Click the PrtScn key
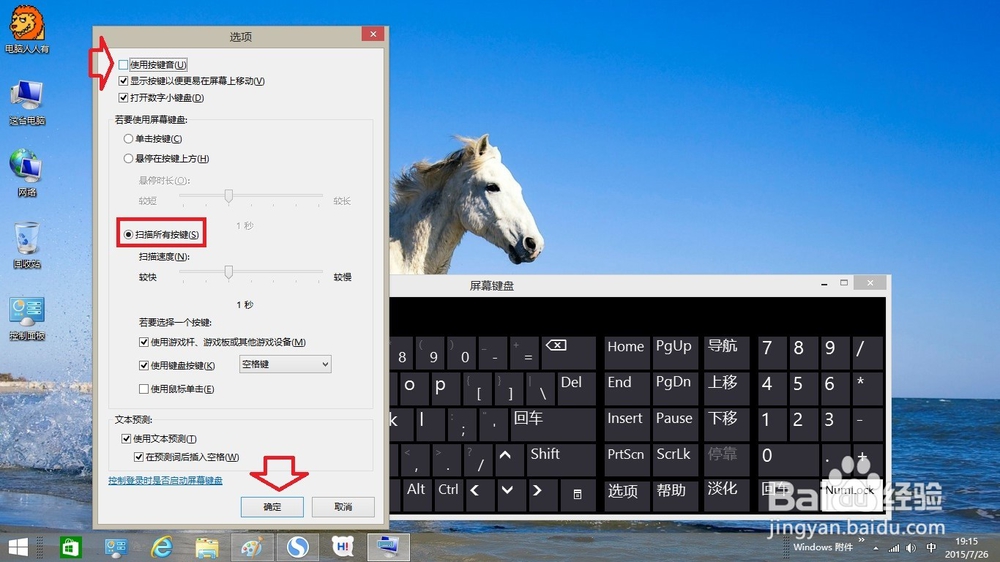 coord(626,461)
